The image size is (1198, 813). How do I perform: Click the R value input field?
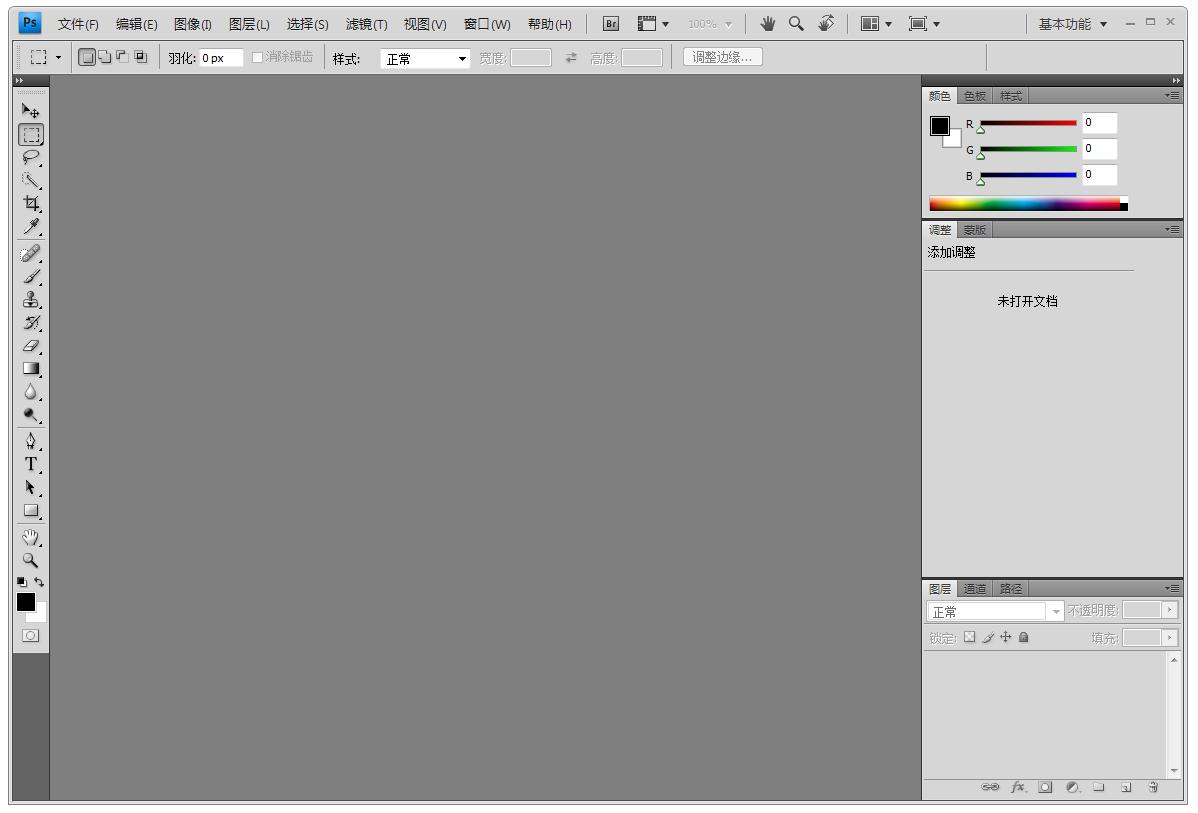[1097, 123]
